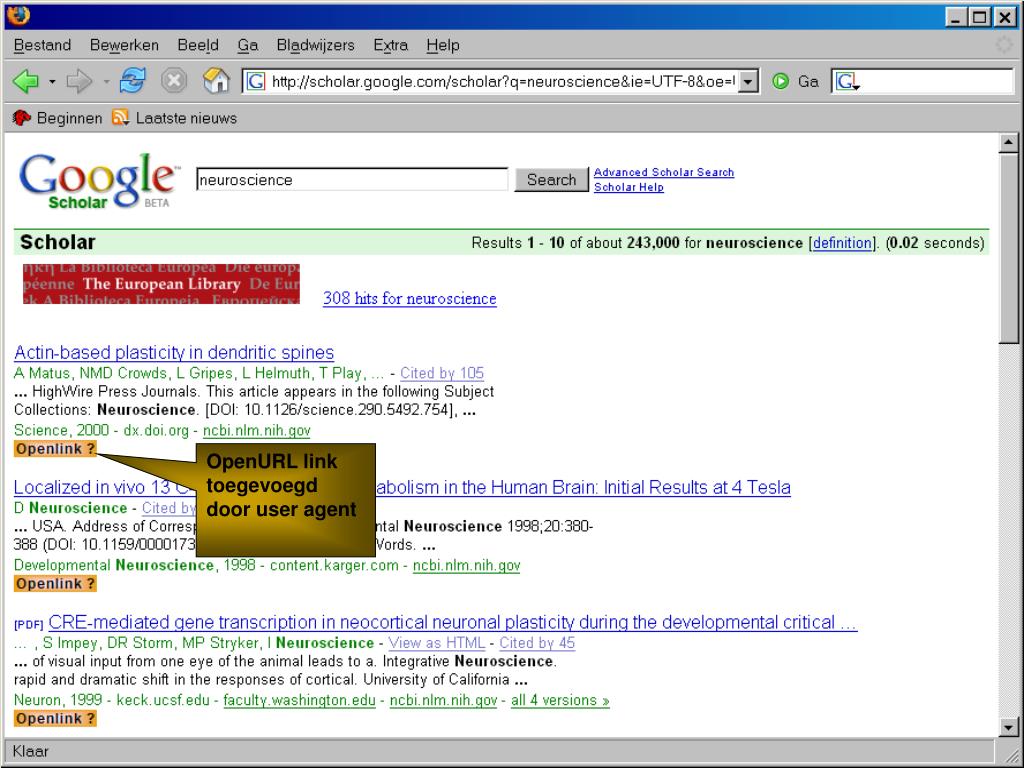Open the search engine selector G icon

847,82
